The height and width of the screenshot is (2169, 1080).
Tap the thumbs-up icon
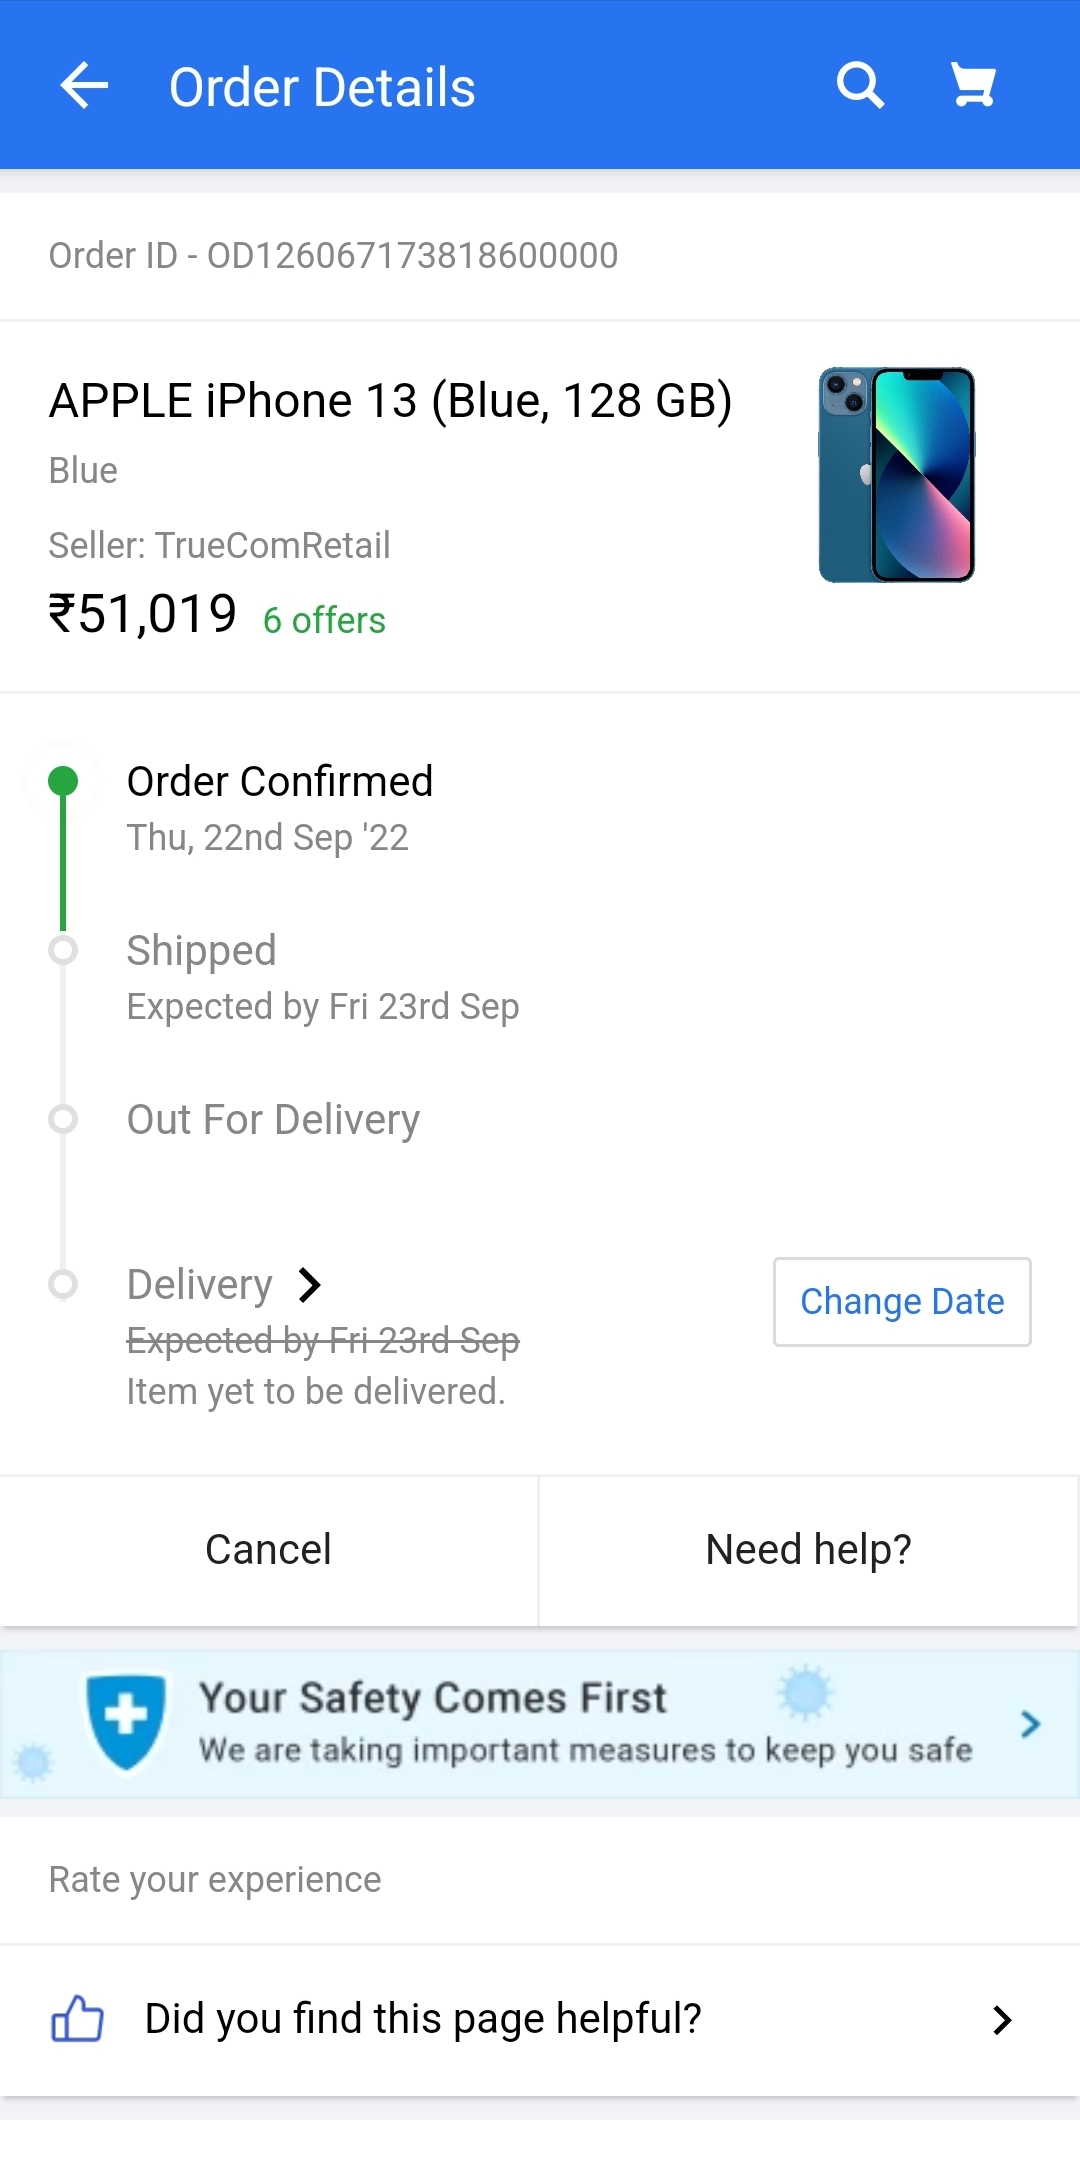[77, 2019]
